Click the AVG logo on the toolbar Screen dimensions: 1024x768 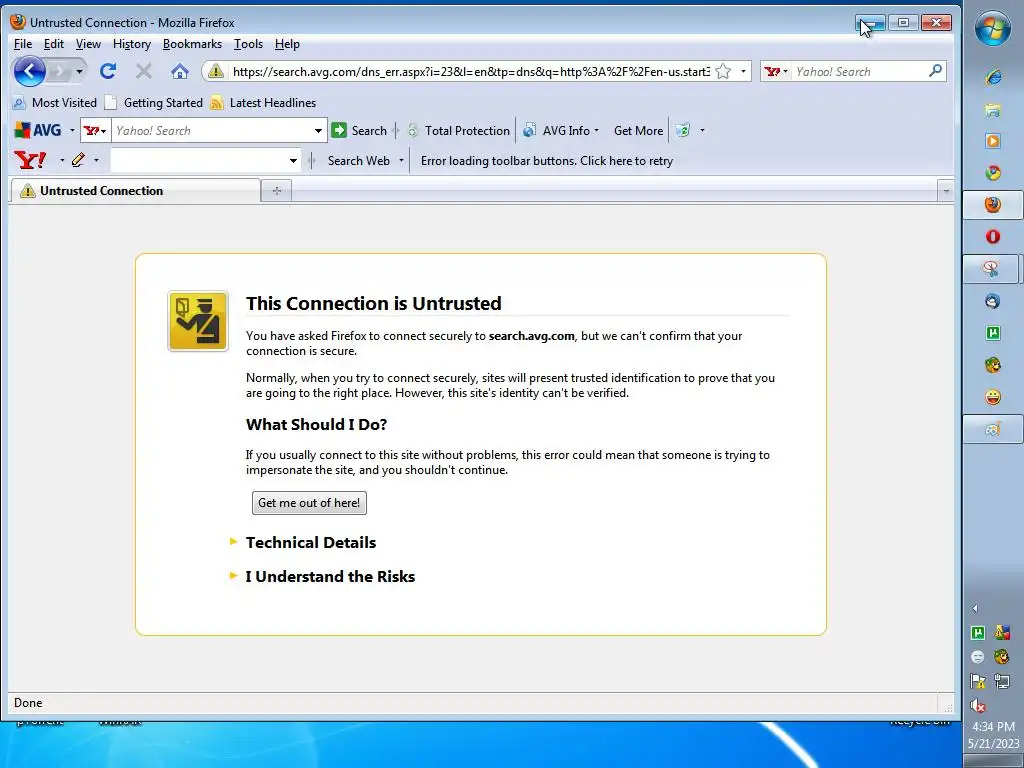pos(38,130)
